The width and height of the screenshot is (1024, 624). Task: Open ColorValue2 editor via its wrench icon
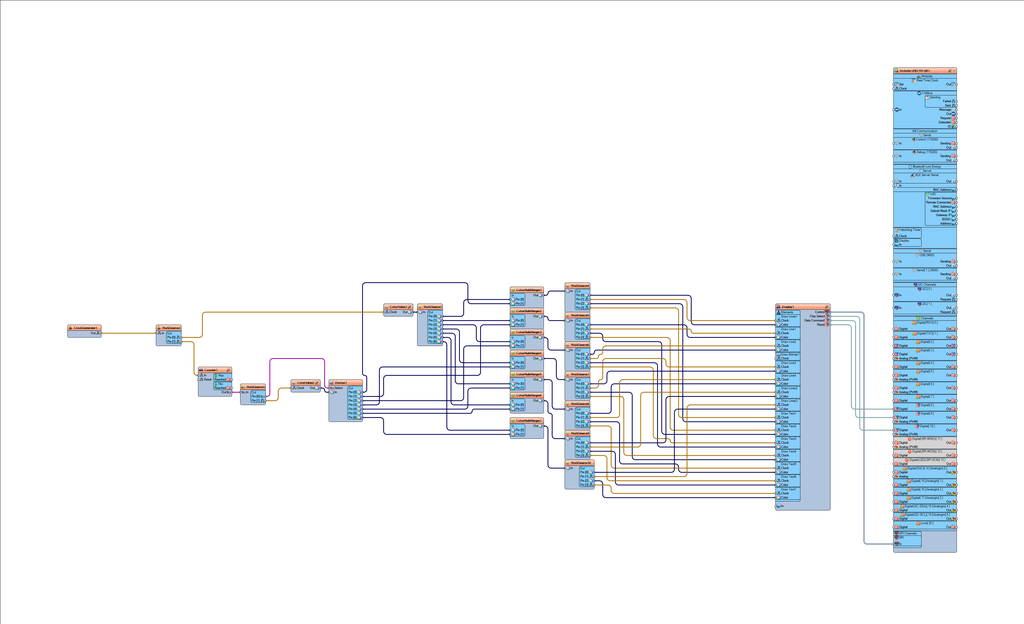[x=319, y=383]
